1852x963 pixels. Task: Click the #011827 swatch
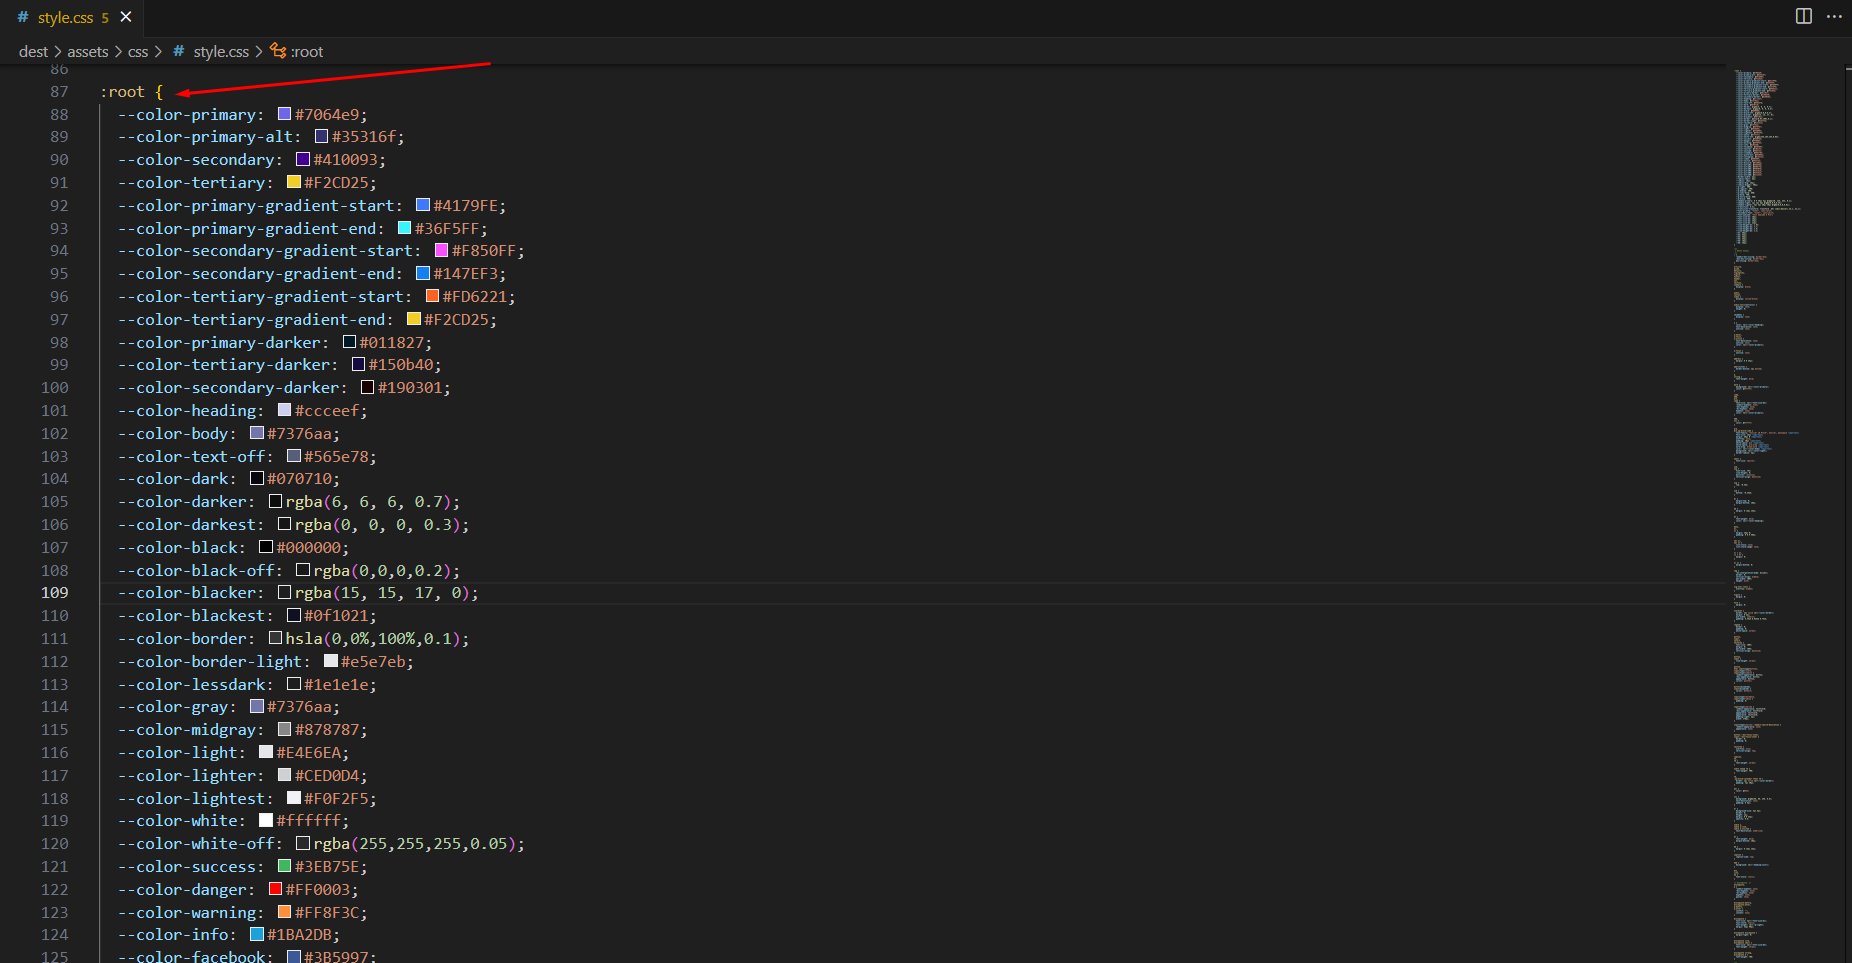pos(349,342)
